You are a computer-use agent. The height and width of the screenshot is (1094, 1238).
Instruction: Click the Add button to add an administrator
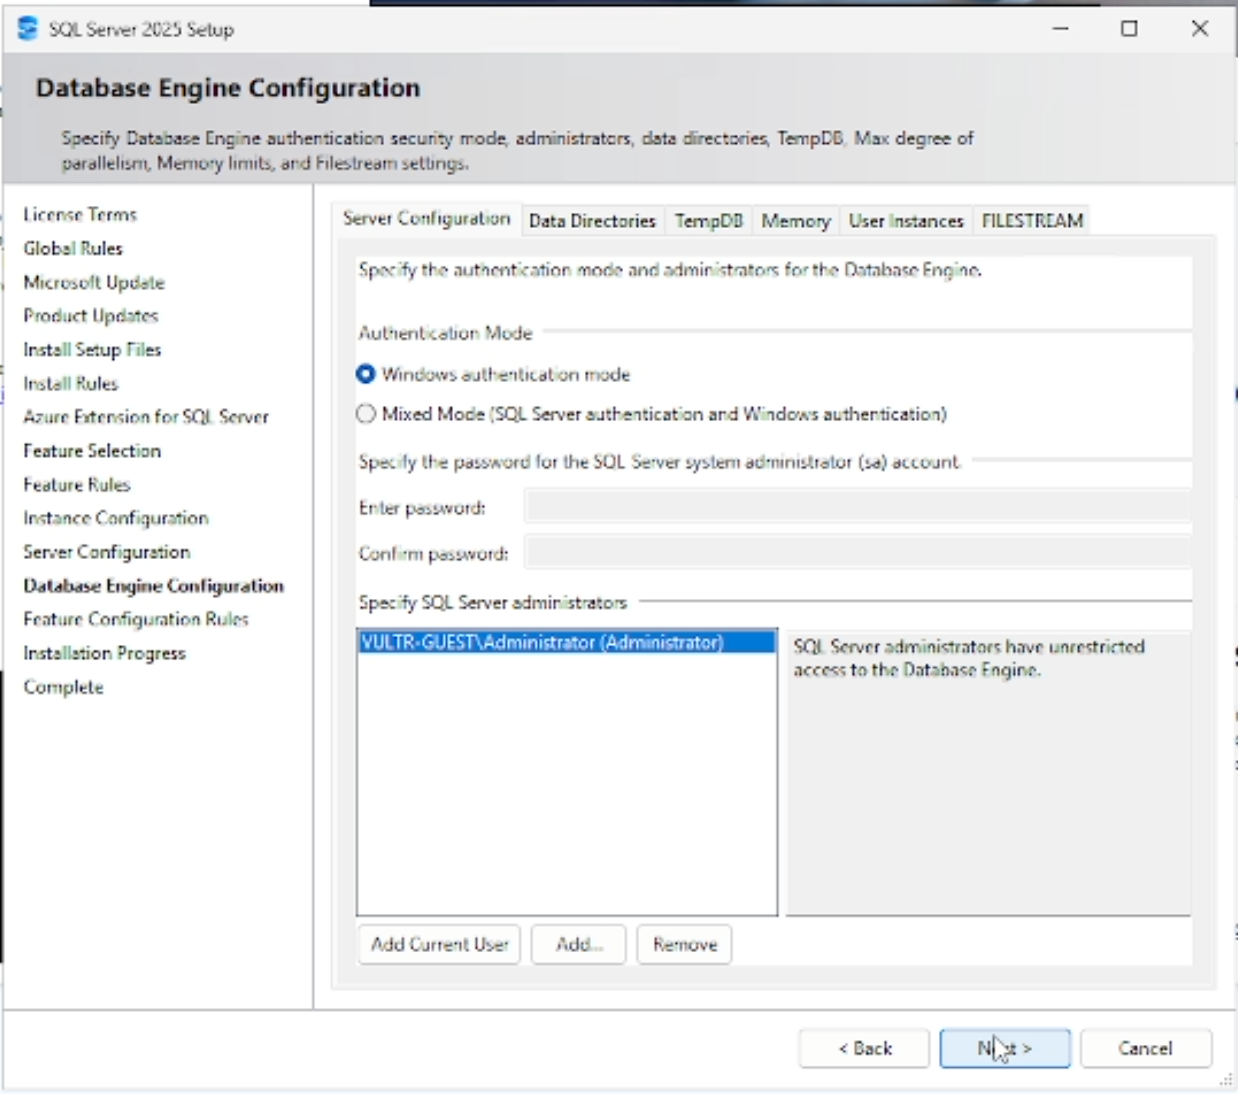(578, 944)
